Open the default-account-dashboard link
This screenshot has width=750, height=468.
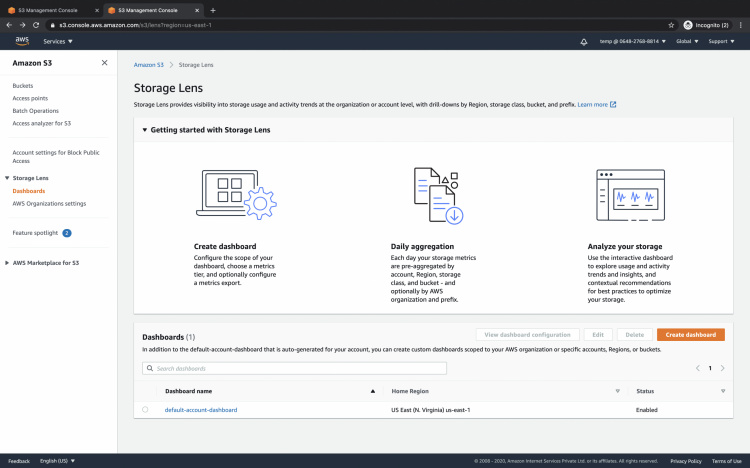(x=201, y=410)
